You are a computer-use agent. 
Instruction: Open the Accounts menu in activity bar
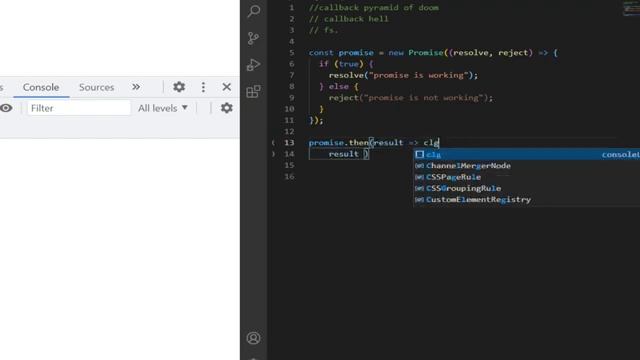point(253,338)
